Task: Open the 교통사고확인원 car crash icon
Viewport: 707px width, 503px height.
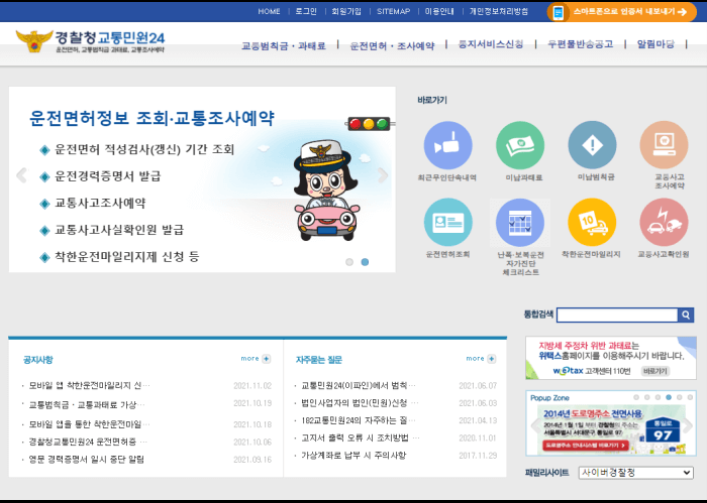Action: [x=664, y=222]
